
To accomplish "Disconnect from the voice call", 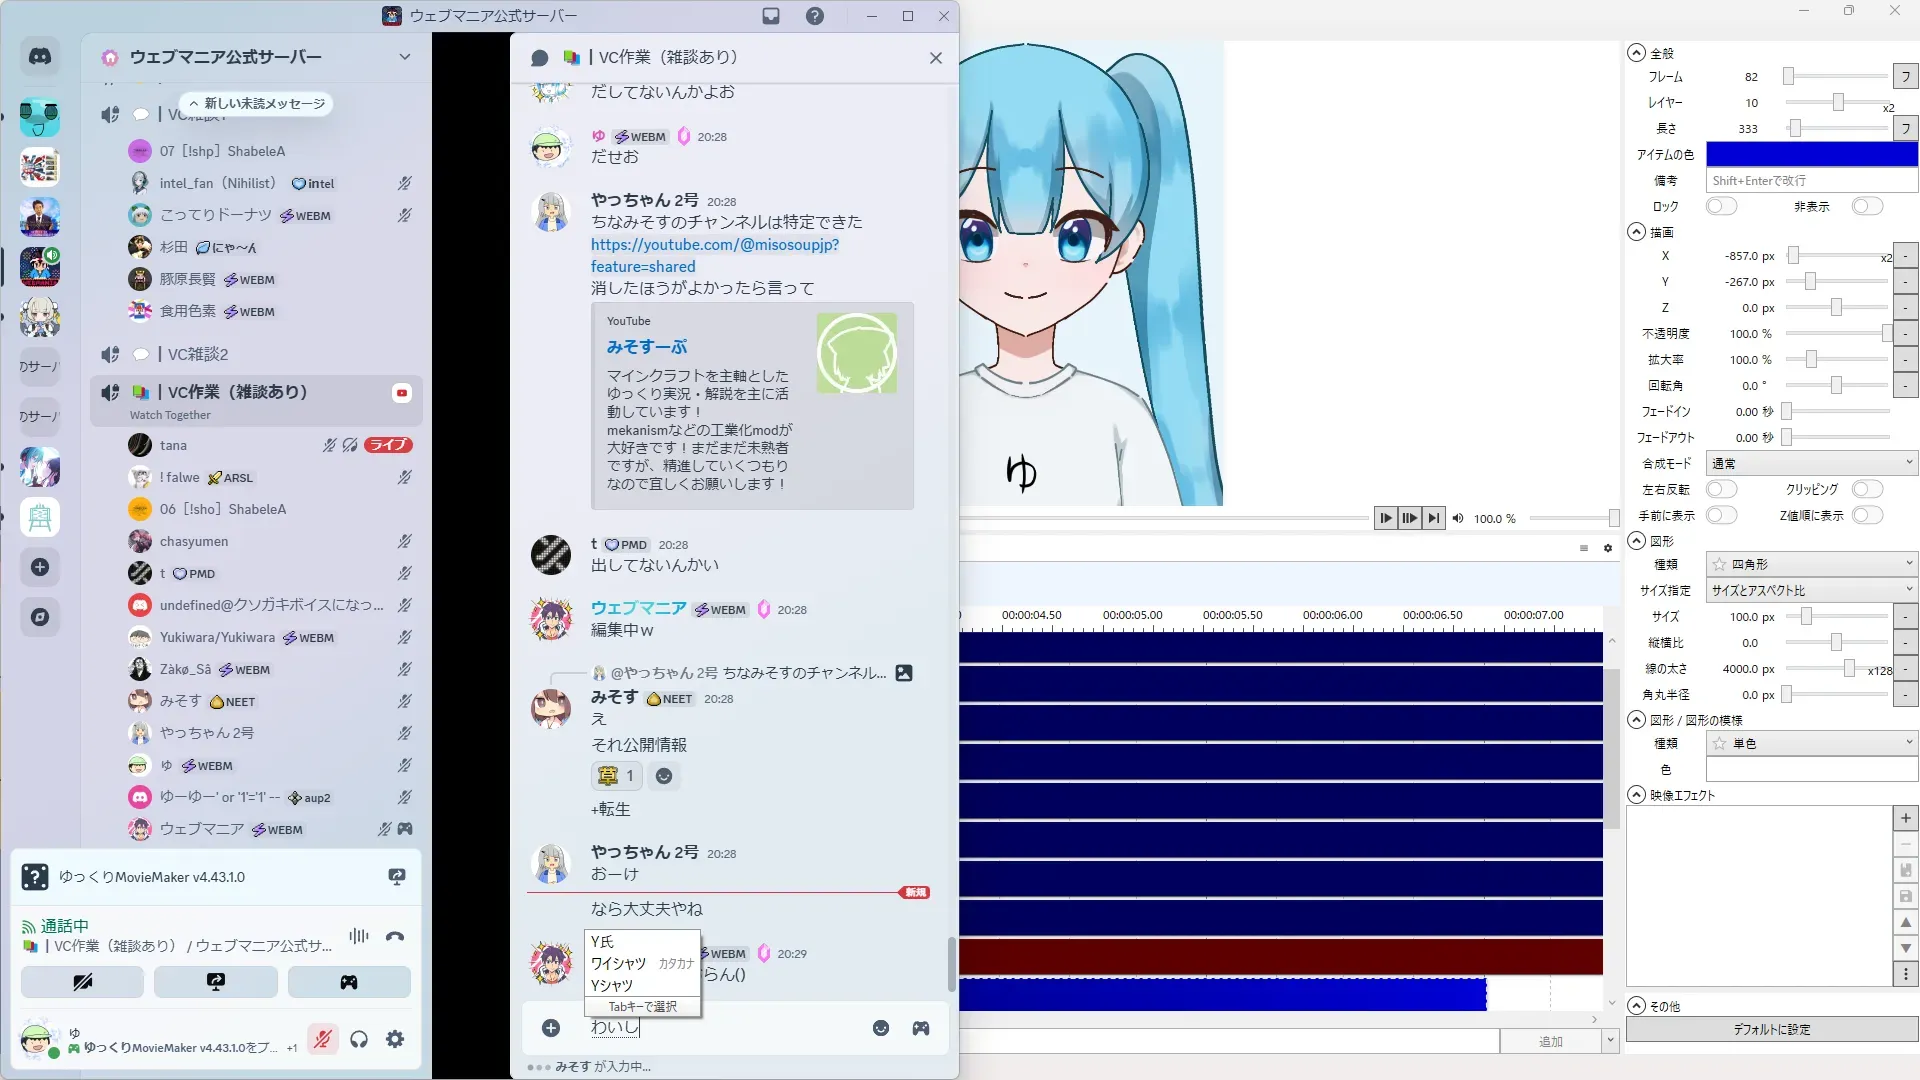I will [x=395, y=937].
